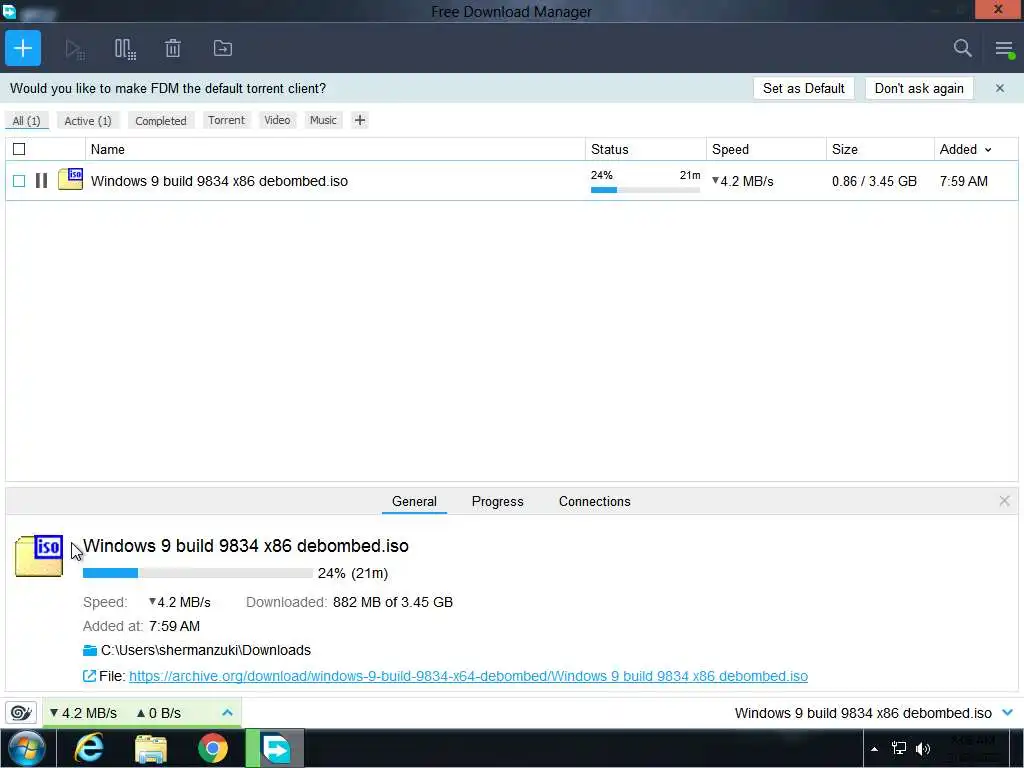Switch to the Progress details tab
This screenshot has height=768, width=1024.
click(498, 501)
